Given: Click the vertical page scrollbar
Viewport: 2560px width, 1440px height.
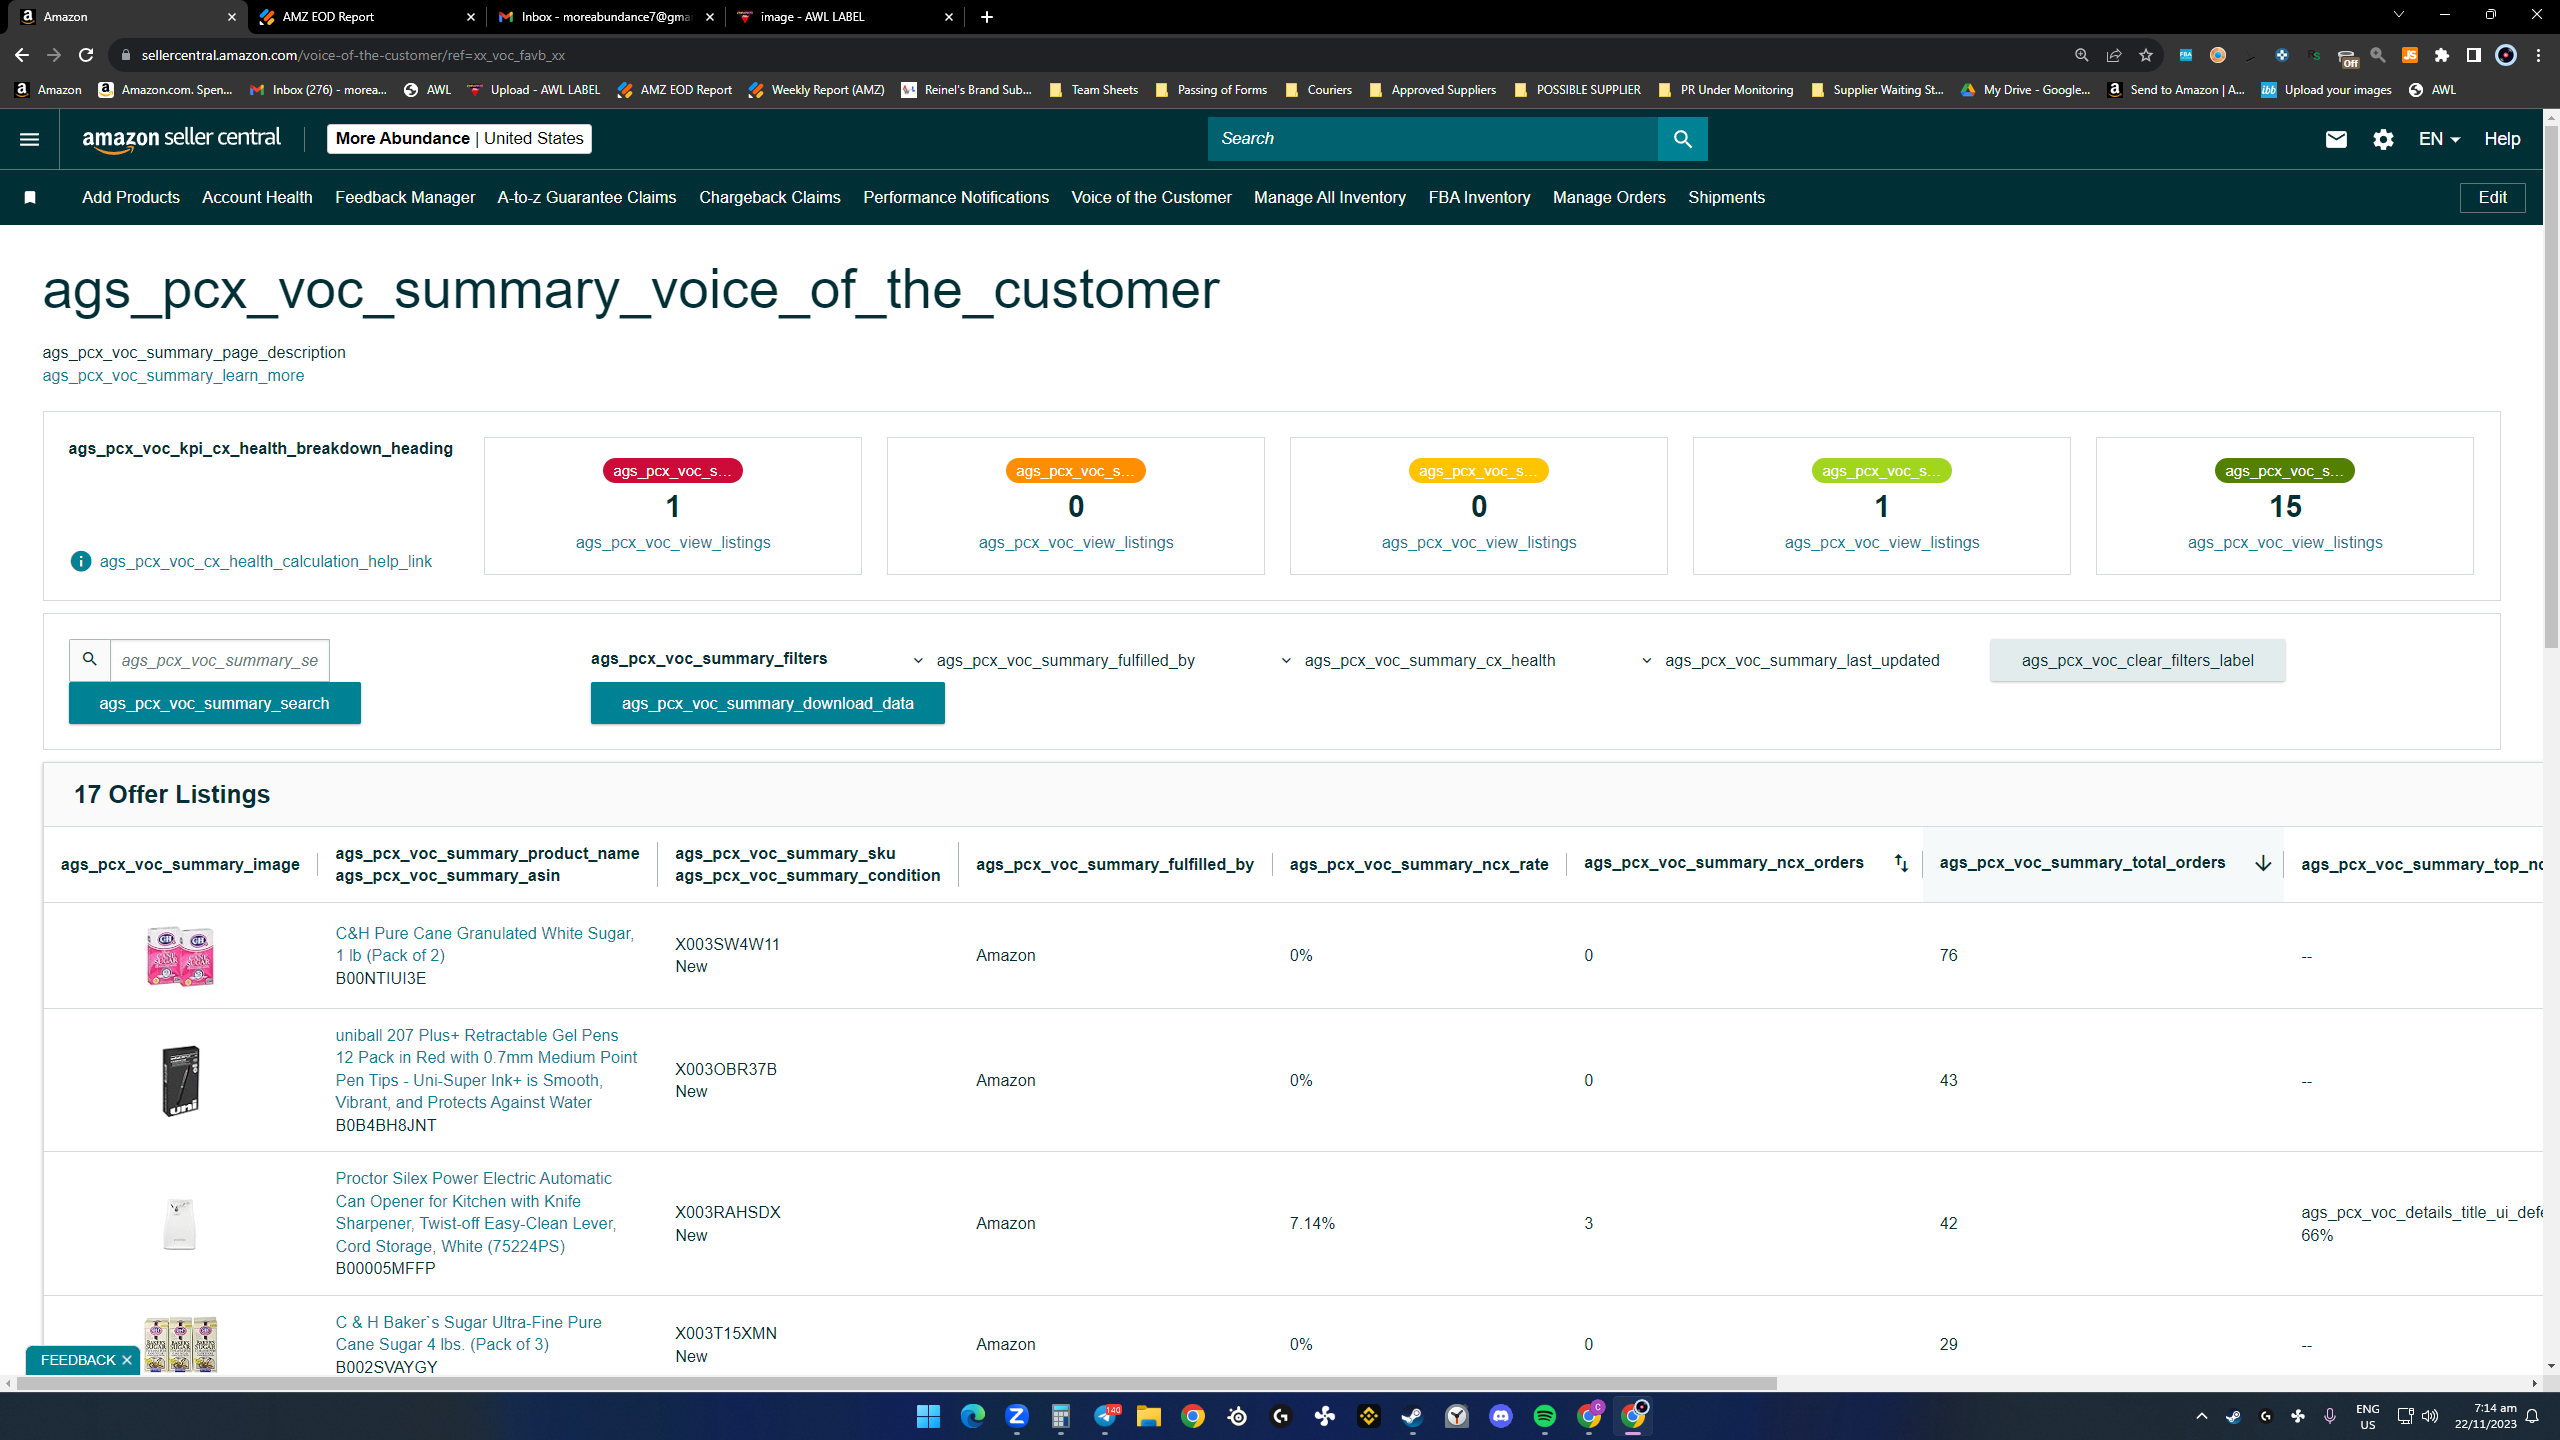Looking at the screenshot, I should tap(2551, 385).
